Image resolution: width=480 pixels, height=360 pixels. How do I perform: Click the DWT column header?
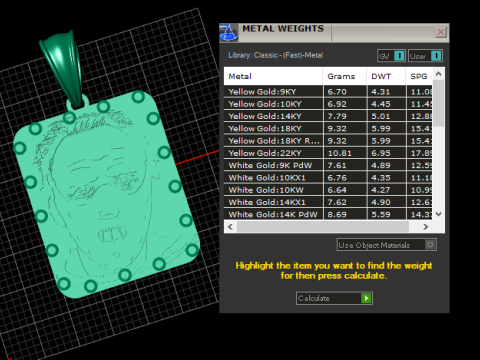(x=386, y=76)
